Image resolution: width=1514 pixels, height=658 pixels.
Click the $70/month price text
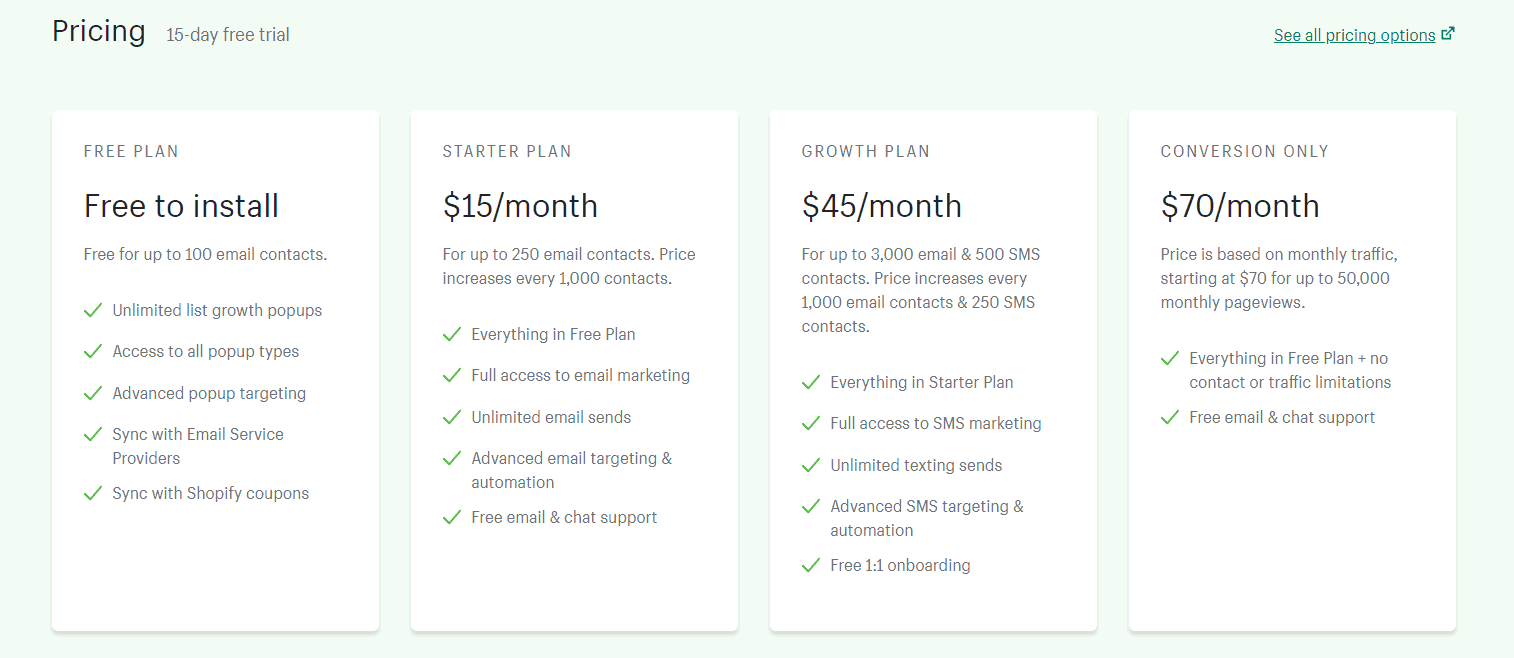pyautogui.click(x=1239, y=205)
